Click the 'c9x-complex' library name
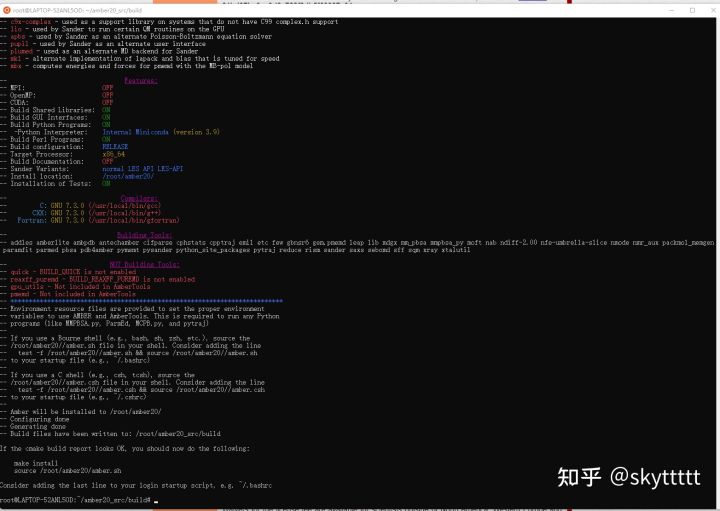 (x=31, y=22)
